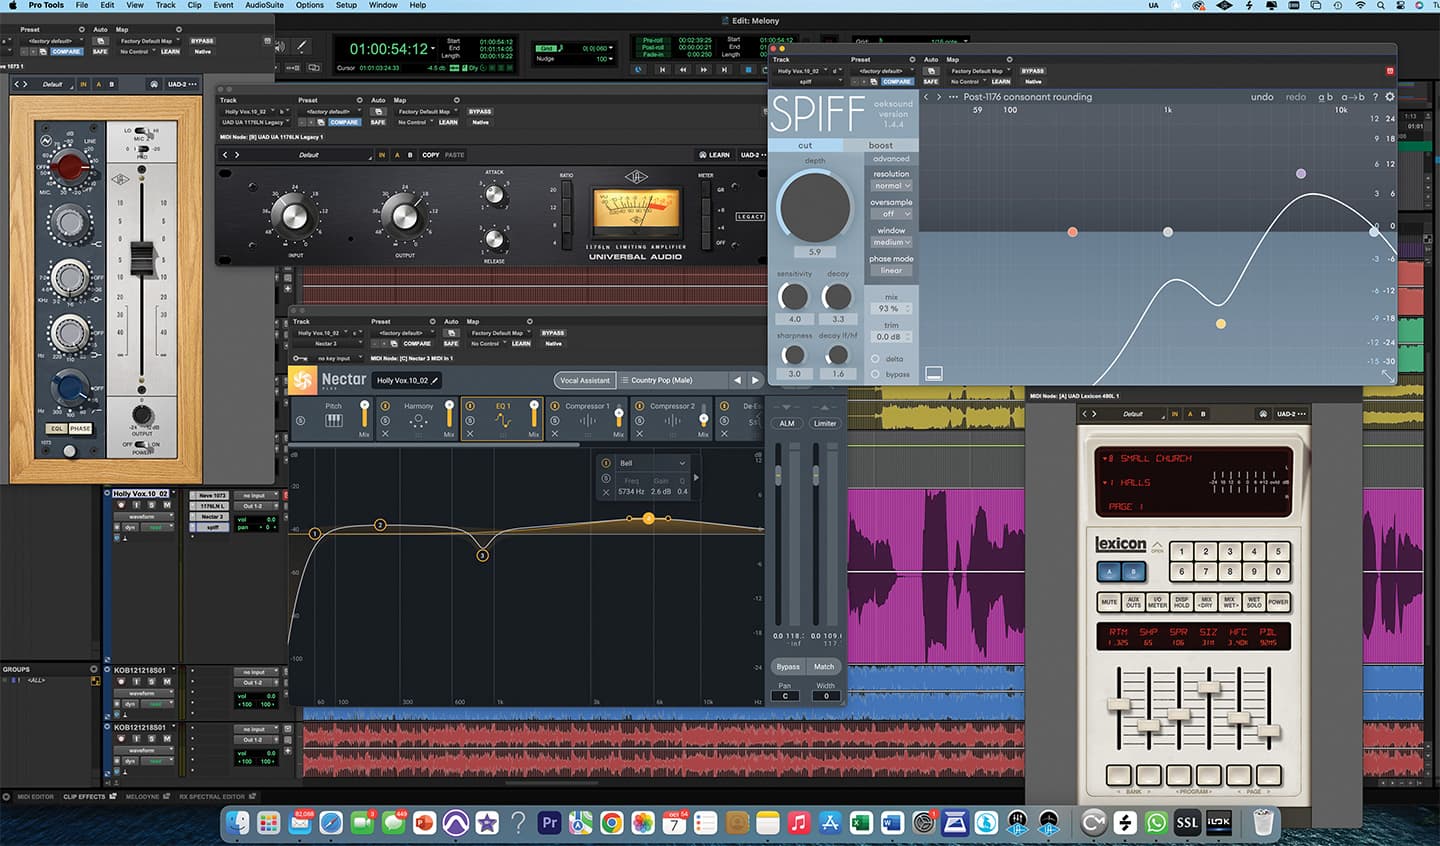Open the Clip menu
The image size is (1440, 846).
coord(194,5)
